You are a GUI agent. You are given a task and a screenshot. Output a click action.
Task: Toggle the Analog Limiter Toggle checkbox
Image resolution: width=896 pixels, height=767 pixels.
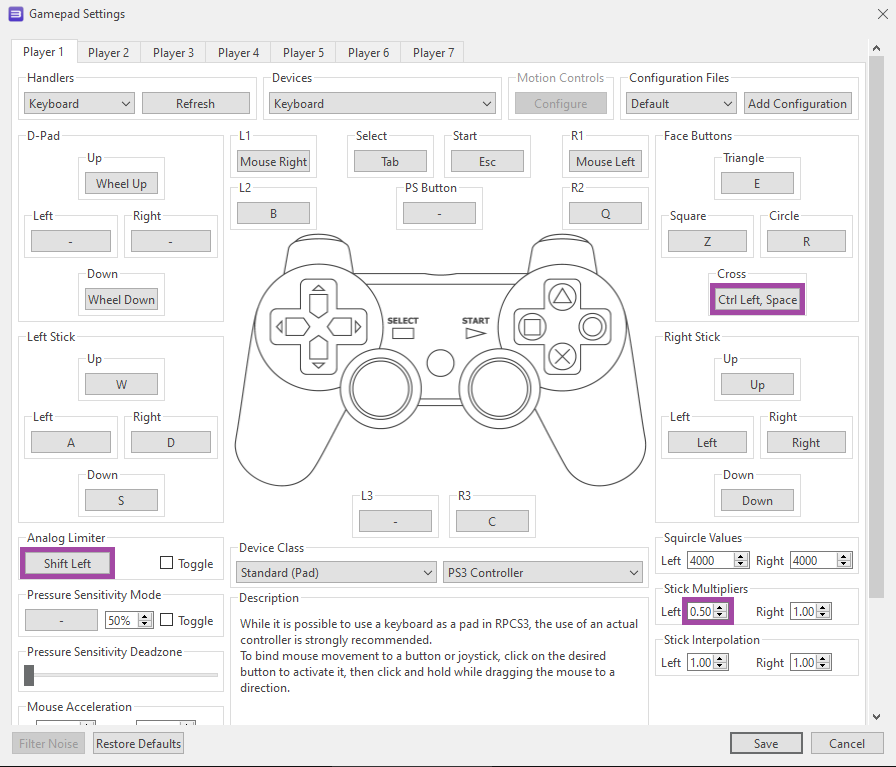[x=166, y=563]
